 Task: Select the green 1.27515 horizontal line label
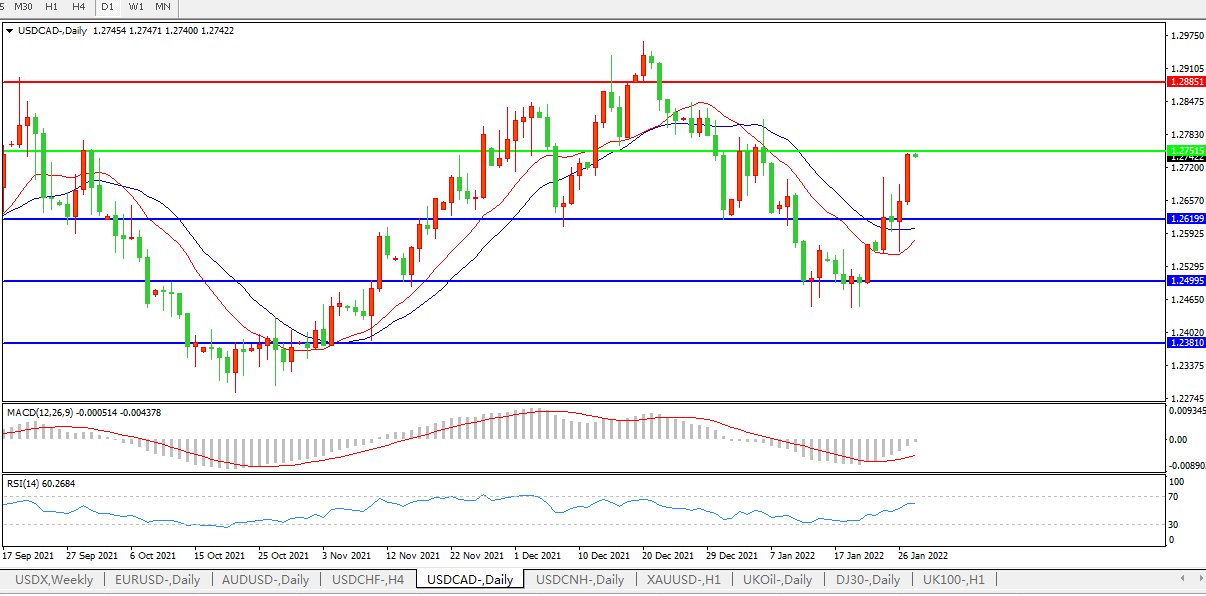tap(1186, 150)
